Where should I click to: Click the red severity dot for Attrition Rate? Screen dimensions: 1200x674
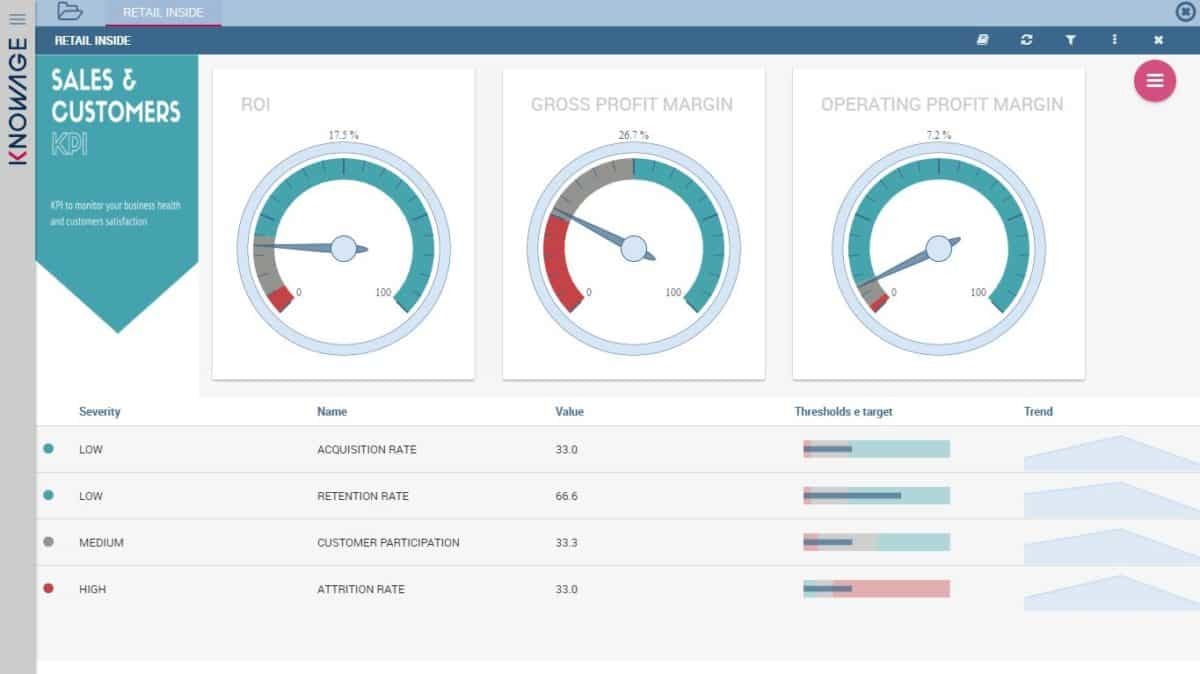point(48,589)
